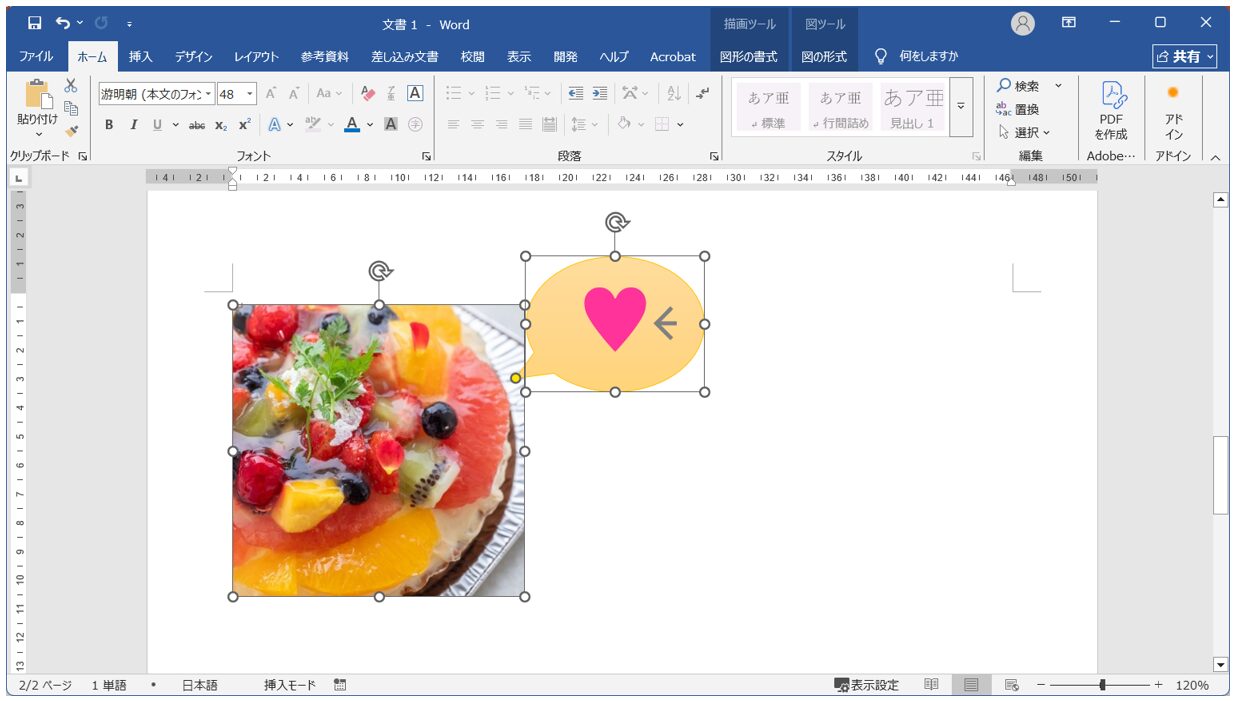Image resolution: width=1235 pixels, height=701 pixels.
Task: Toggle justify text alignment
Action: (x=525, y=125)
